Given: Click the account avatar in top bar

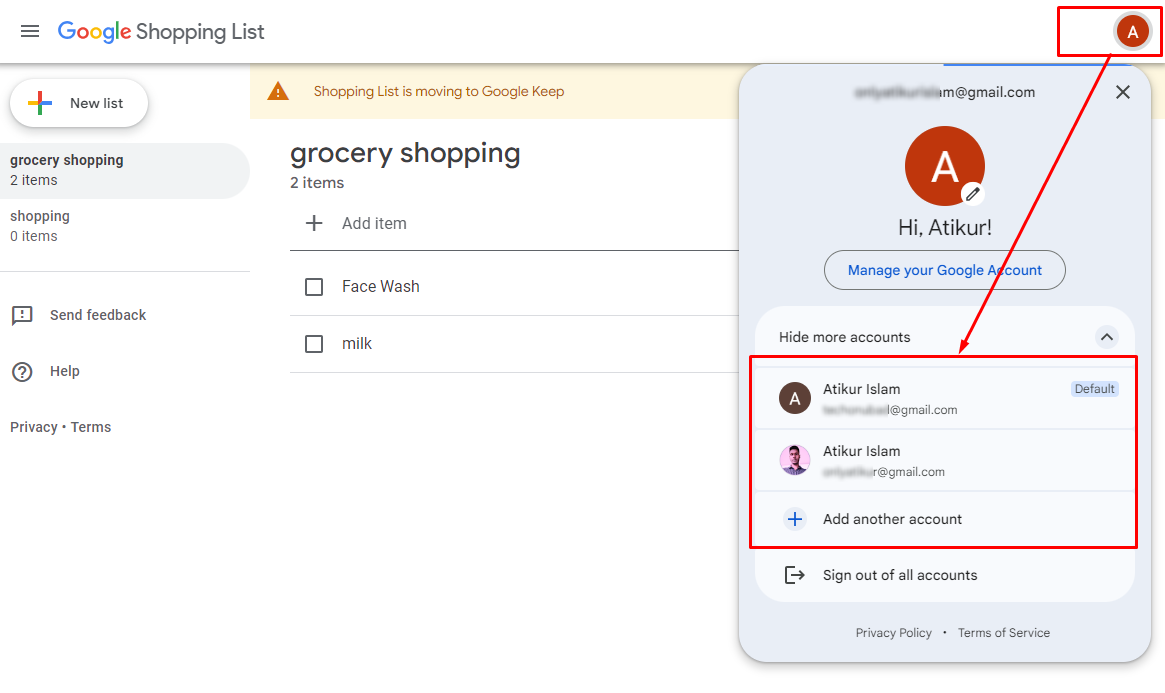Looking at the screenshot, I should click(x=1132, y=32).
